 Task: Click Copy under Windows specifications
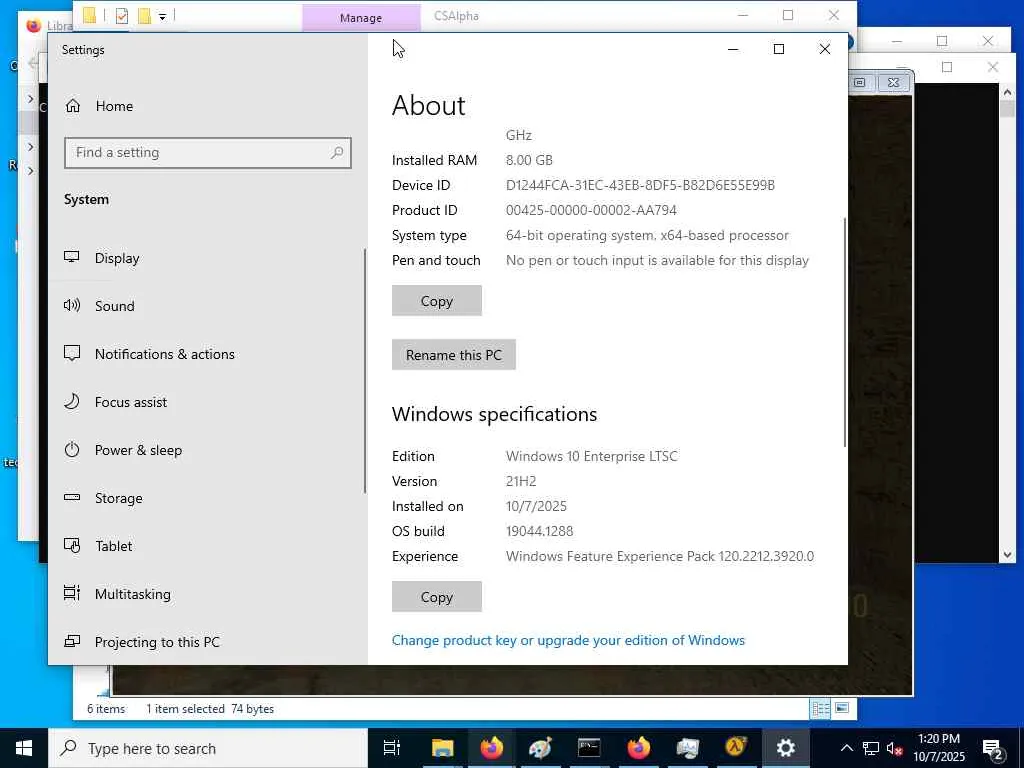click(437, 597)
